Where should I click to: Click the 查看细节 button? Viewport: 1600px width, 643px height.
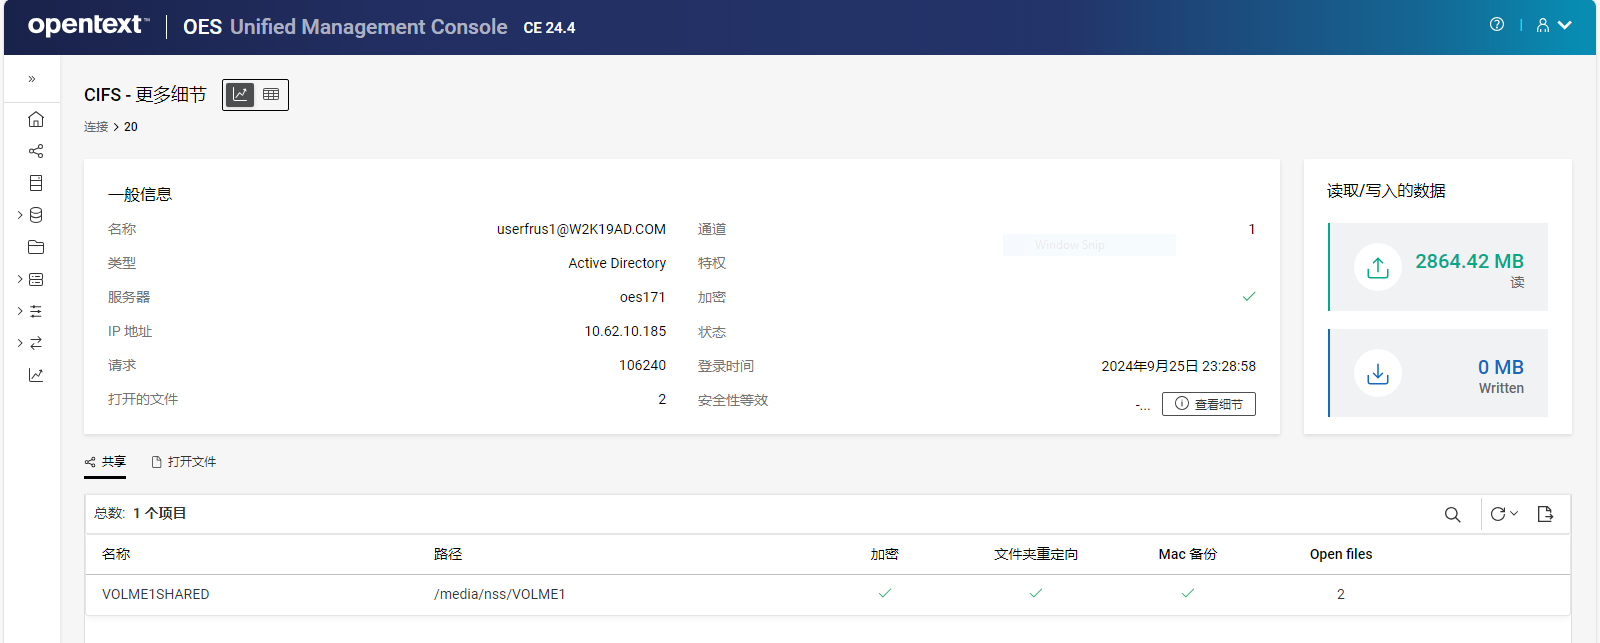(1209, 404)
